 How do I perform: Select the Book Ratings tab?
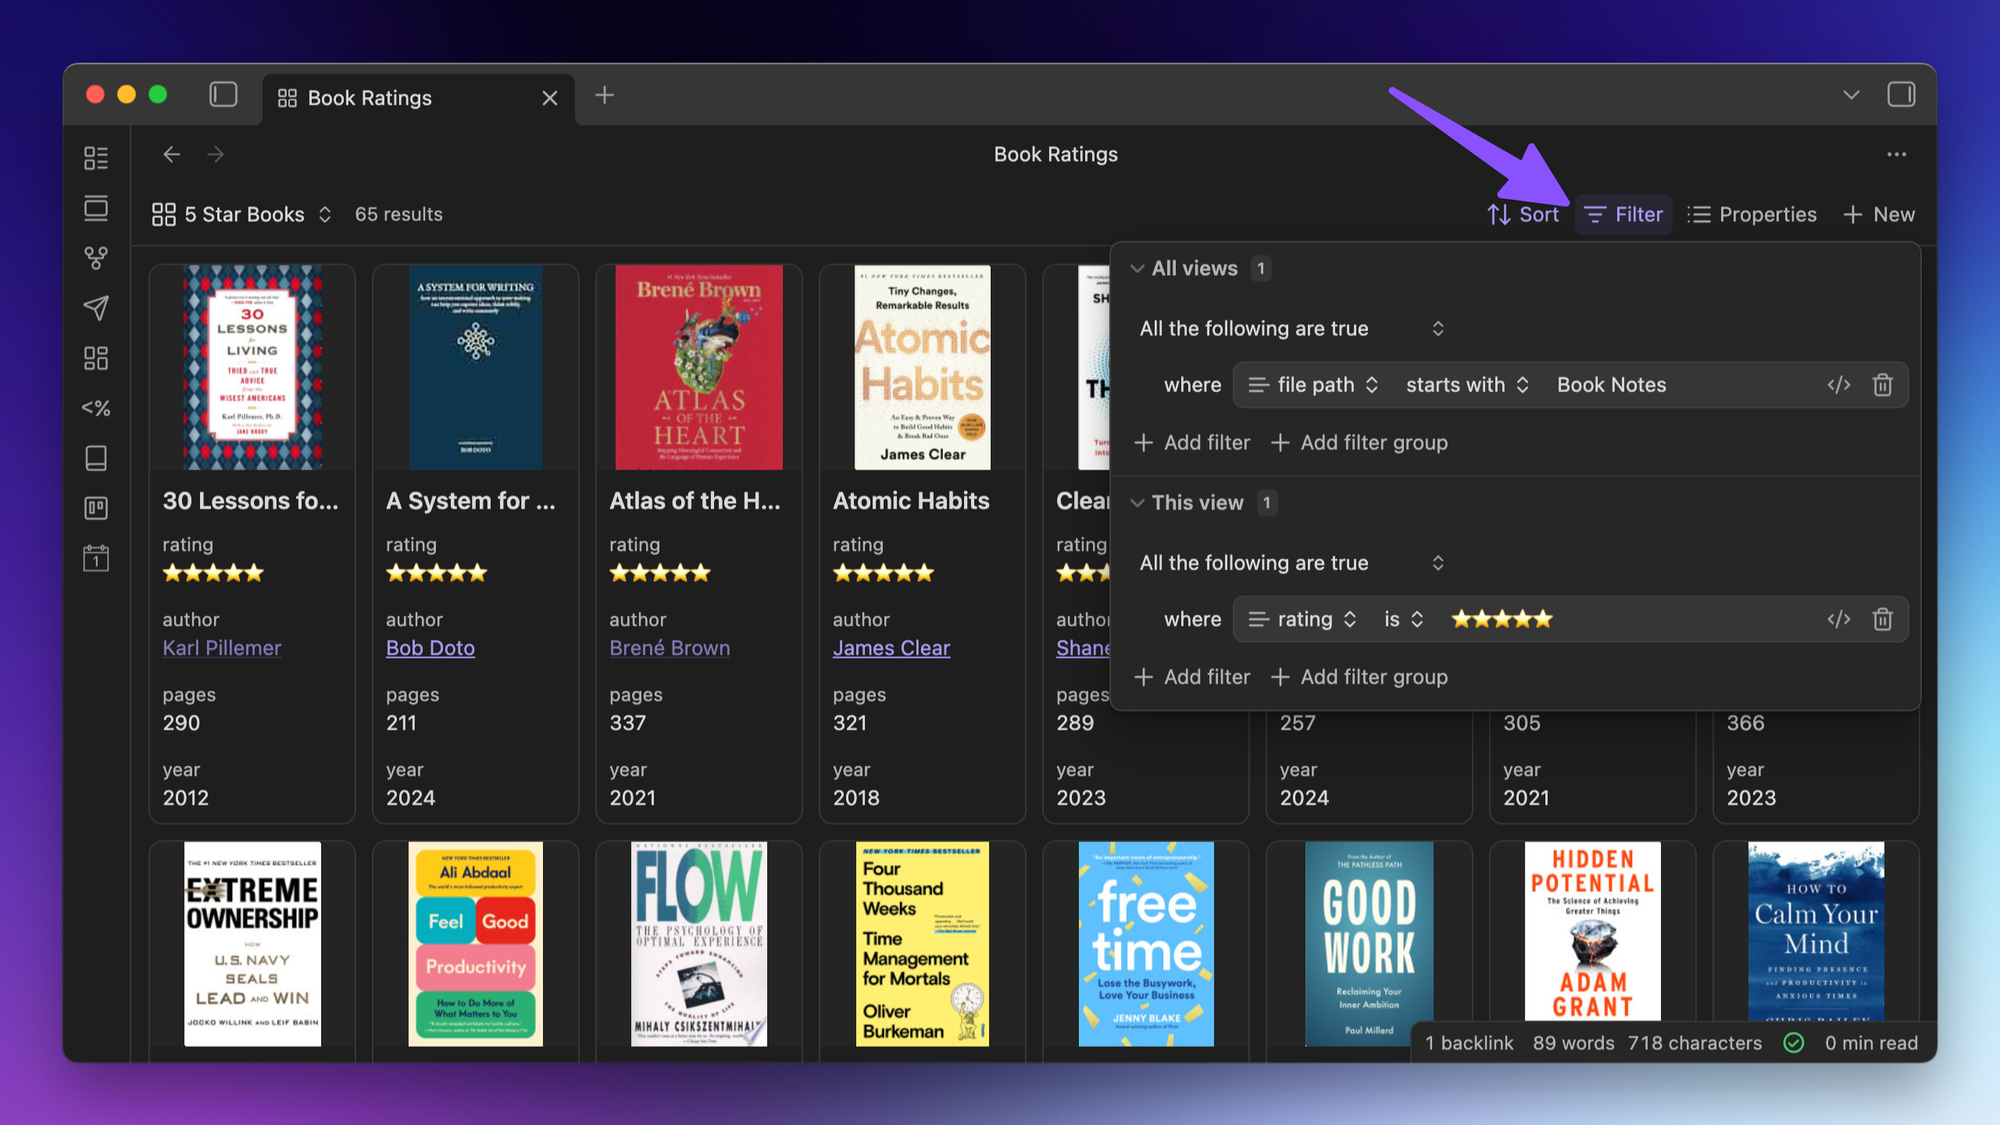418,98
